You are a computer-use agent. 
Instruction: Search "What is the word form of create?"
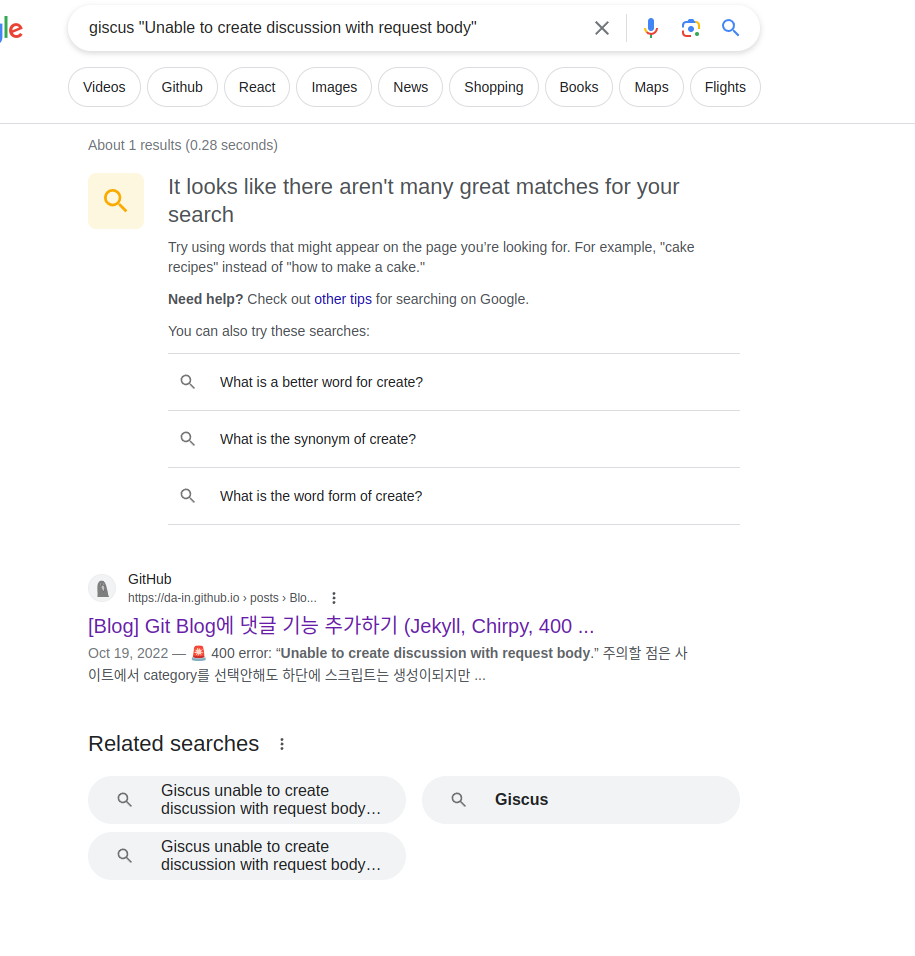point(321,496)
